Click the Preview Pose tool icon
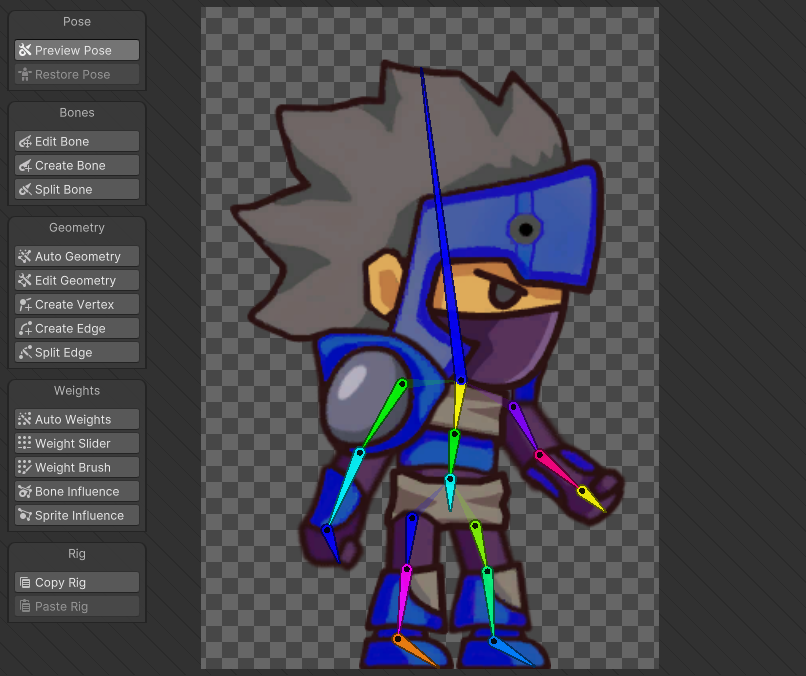This screenshot has width=806, height=676. click(x=25, y=50)
